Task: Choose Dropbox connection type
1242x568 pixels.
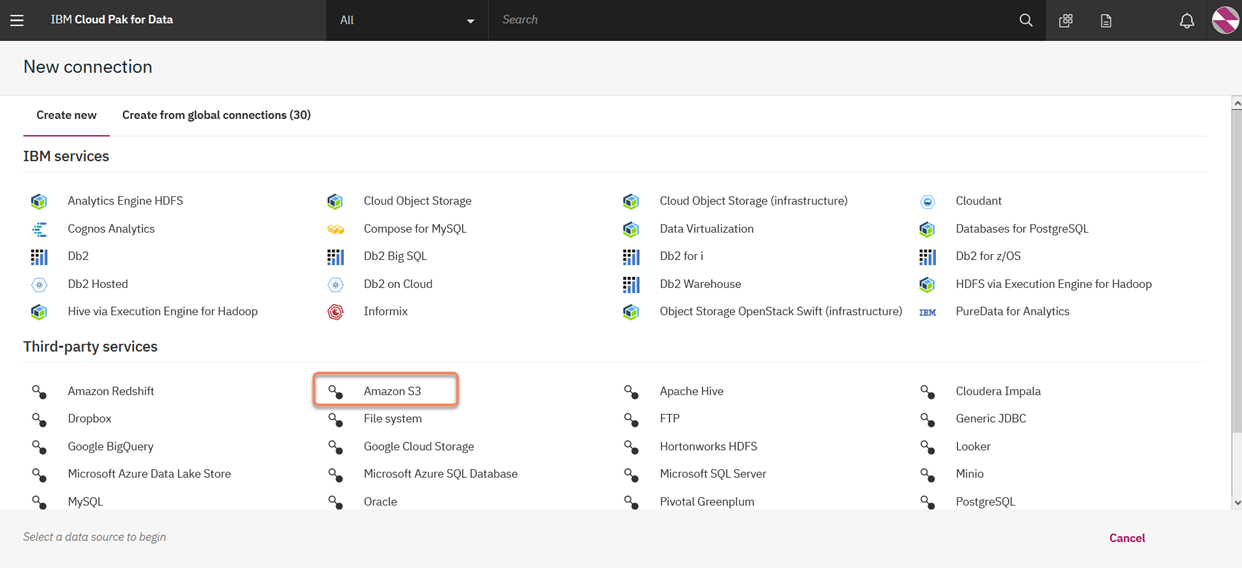Action: tap(89, 419)
